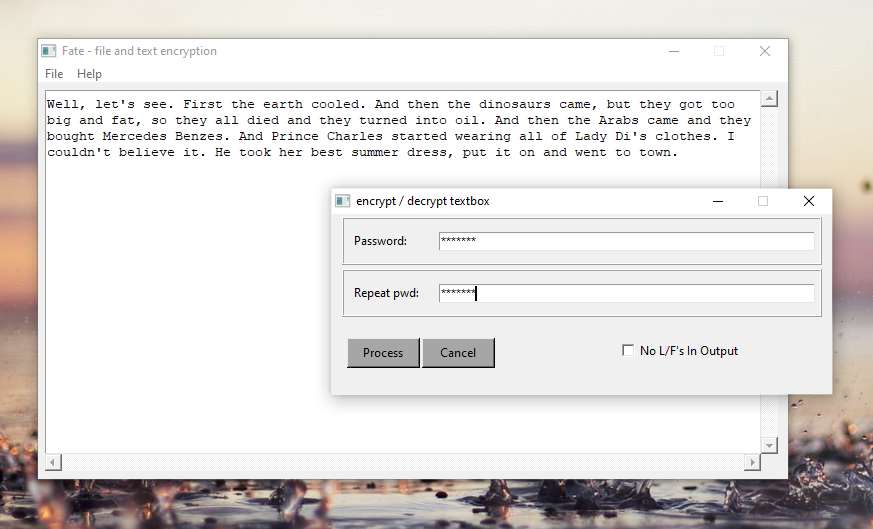Image resolution: width=873 pixels, height=529 pixels.
Task: Open the Help menu in Fate window
Action: click(89, 74)
